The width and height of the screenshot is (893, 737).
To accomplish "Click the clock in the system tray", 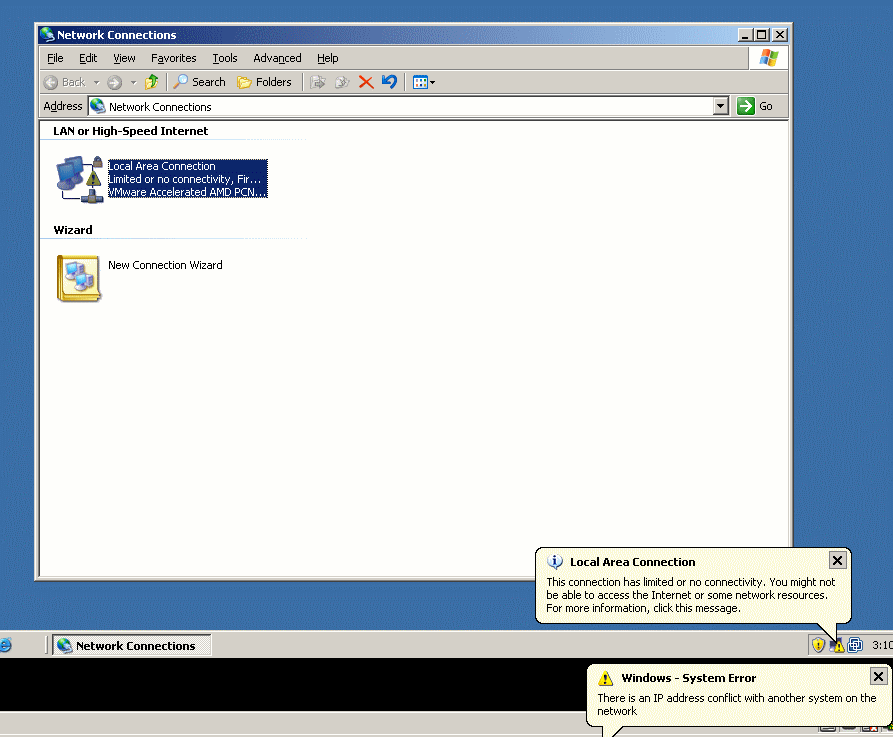I will coord(878,645).
